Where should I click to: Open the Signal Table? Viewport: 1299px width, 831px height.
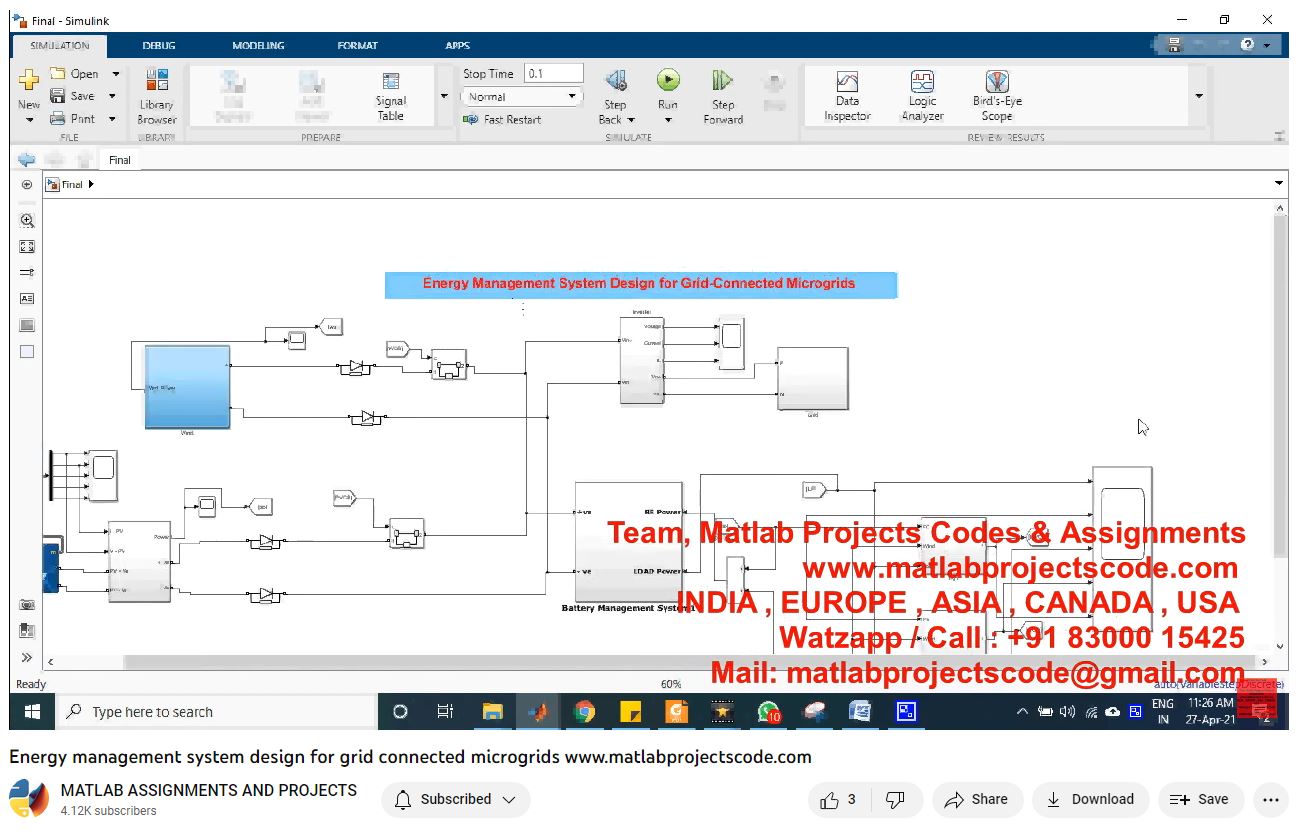(x=390, y=96)
